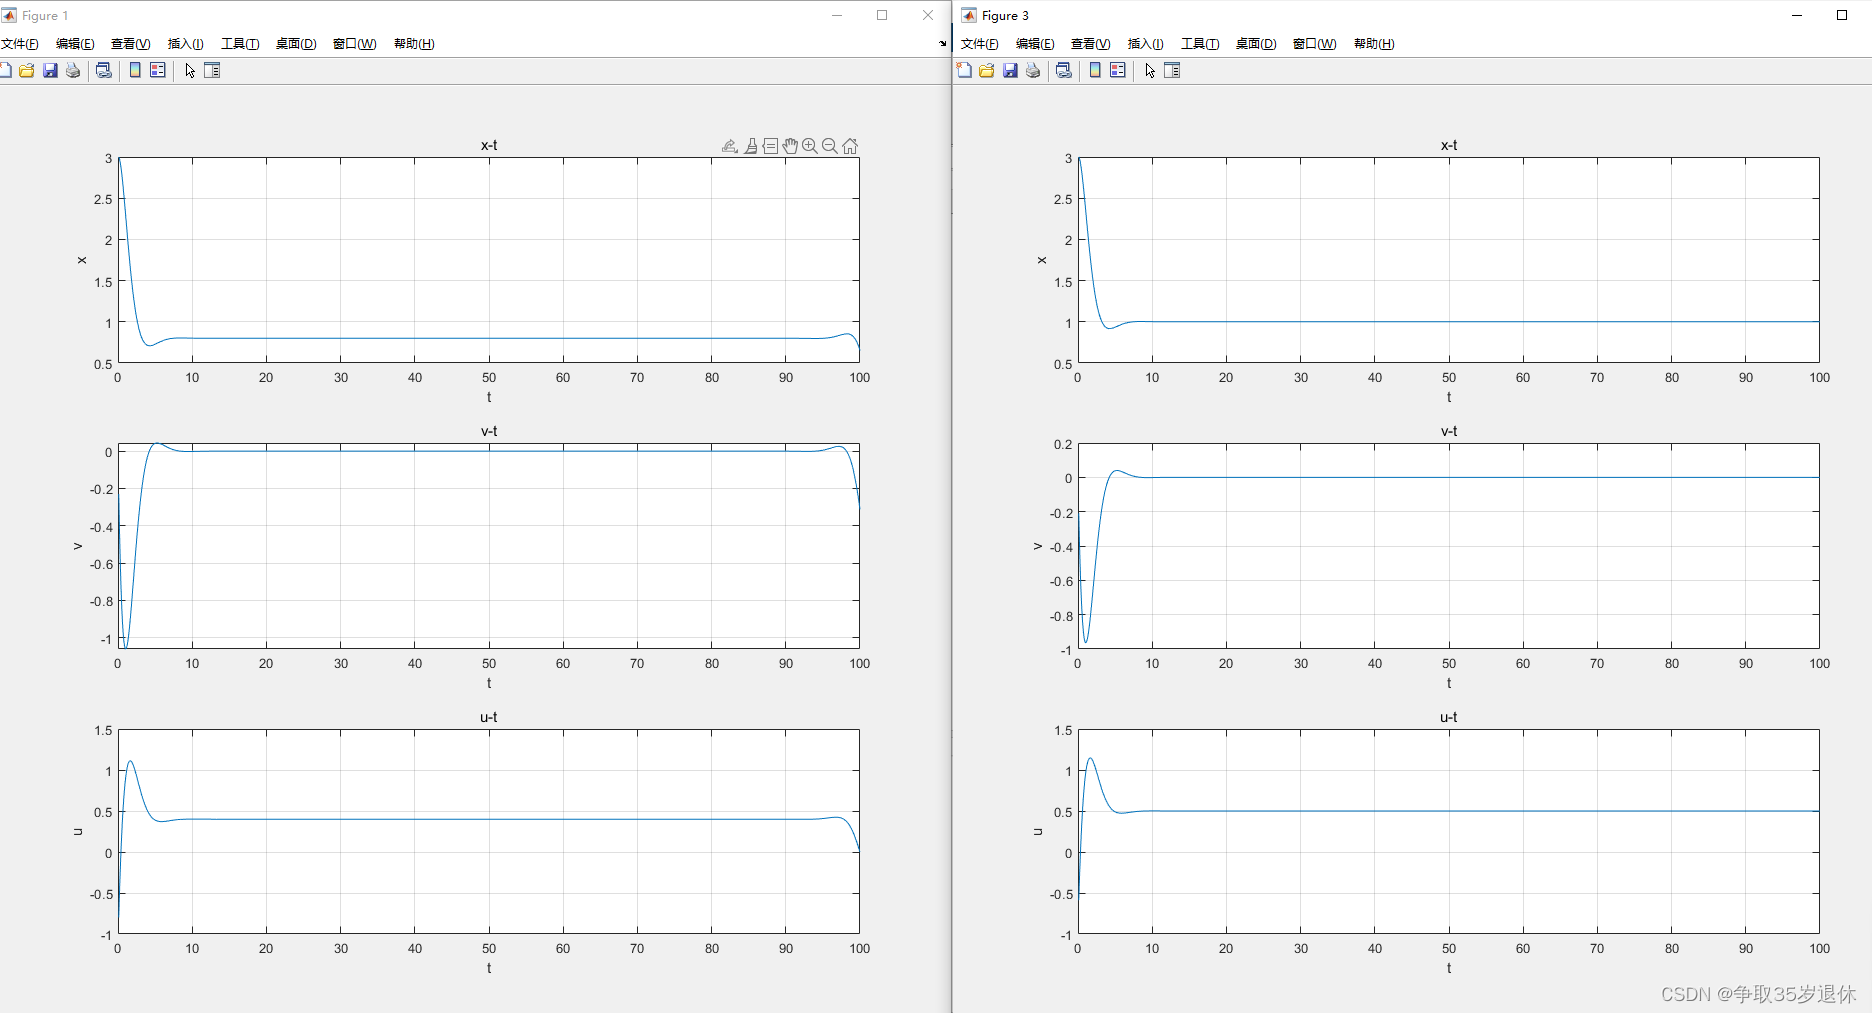Click the y-axis label x in Figure 1
Viewport: 1872px width, 1013px height.
point(82,260)
